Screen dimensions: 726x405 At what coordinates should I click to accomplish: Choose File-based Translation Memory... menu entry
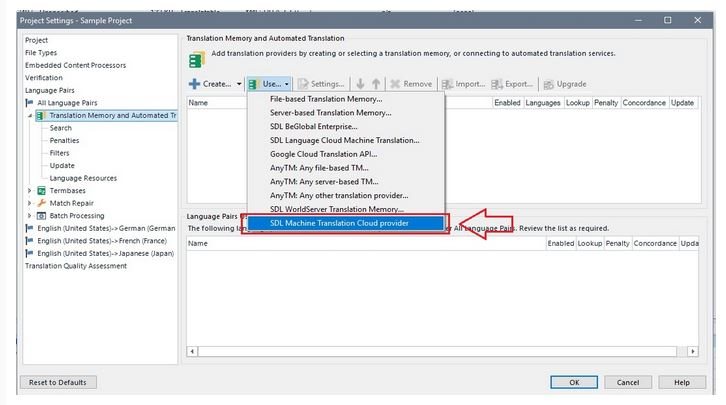point(346,99)
